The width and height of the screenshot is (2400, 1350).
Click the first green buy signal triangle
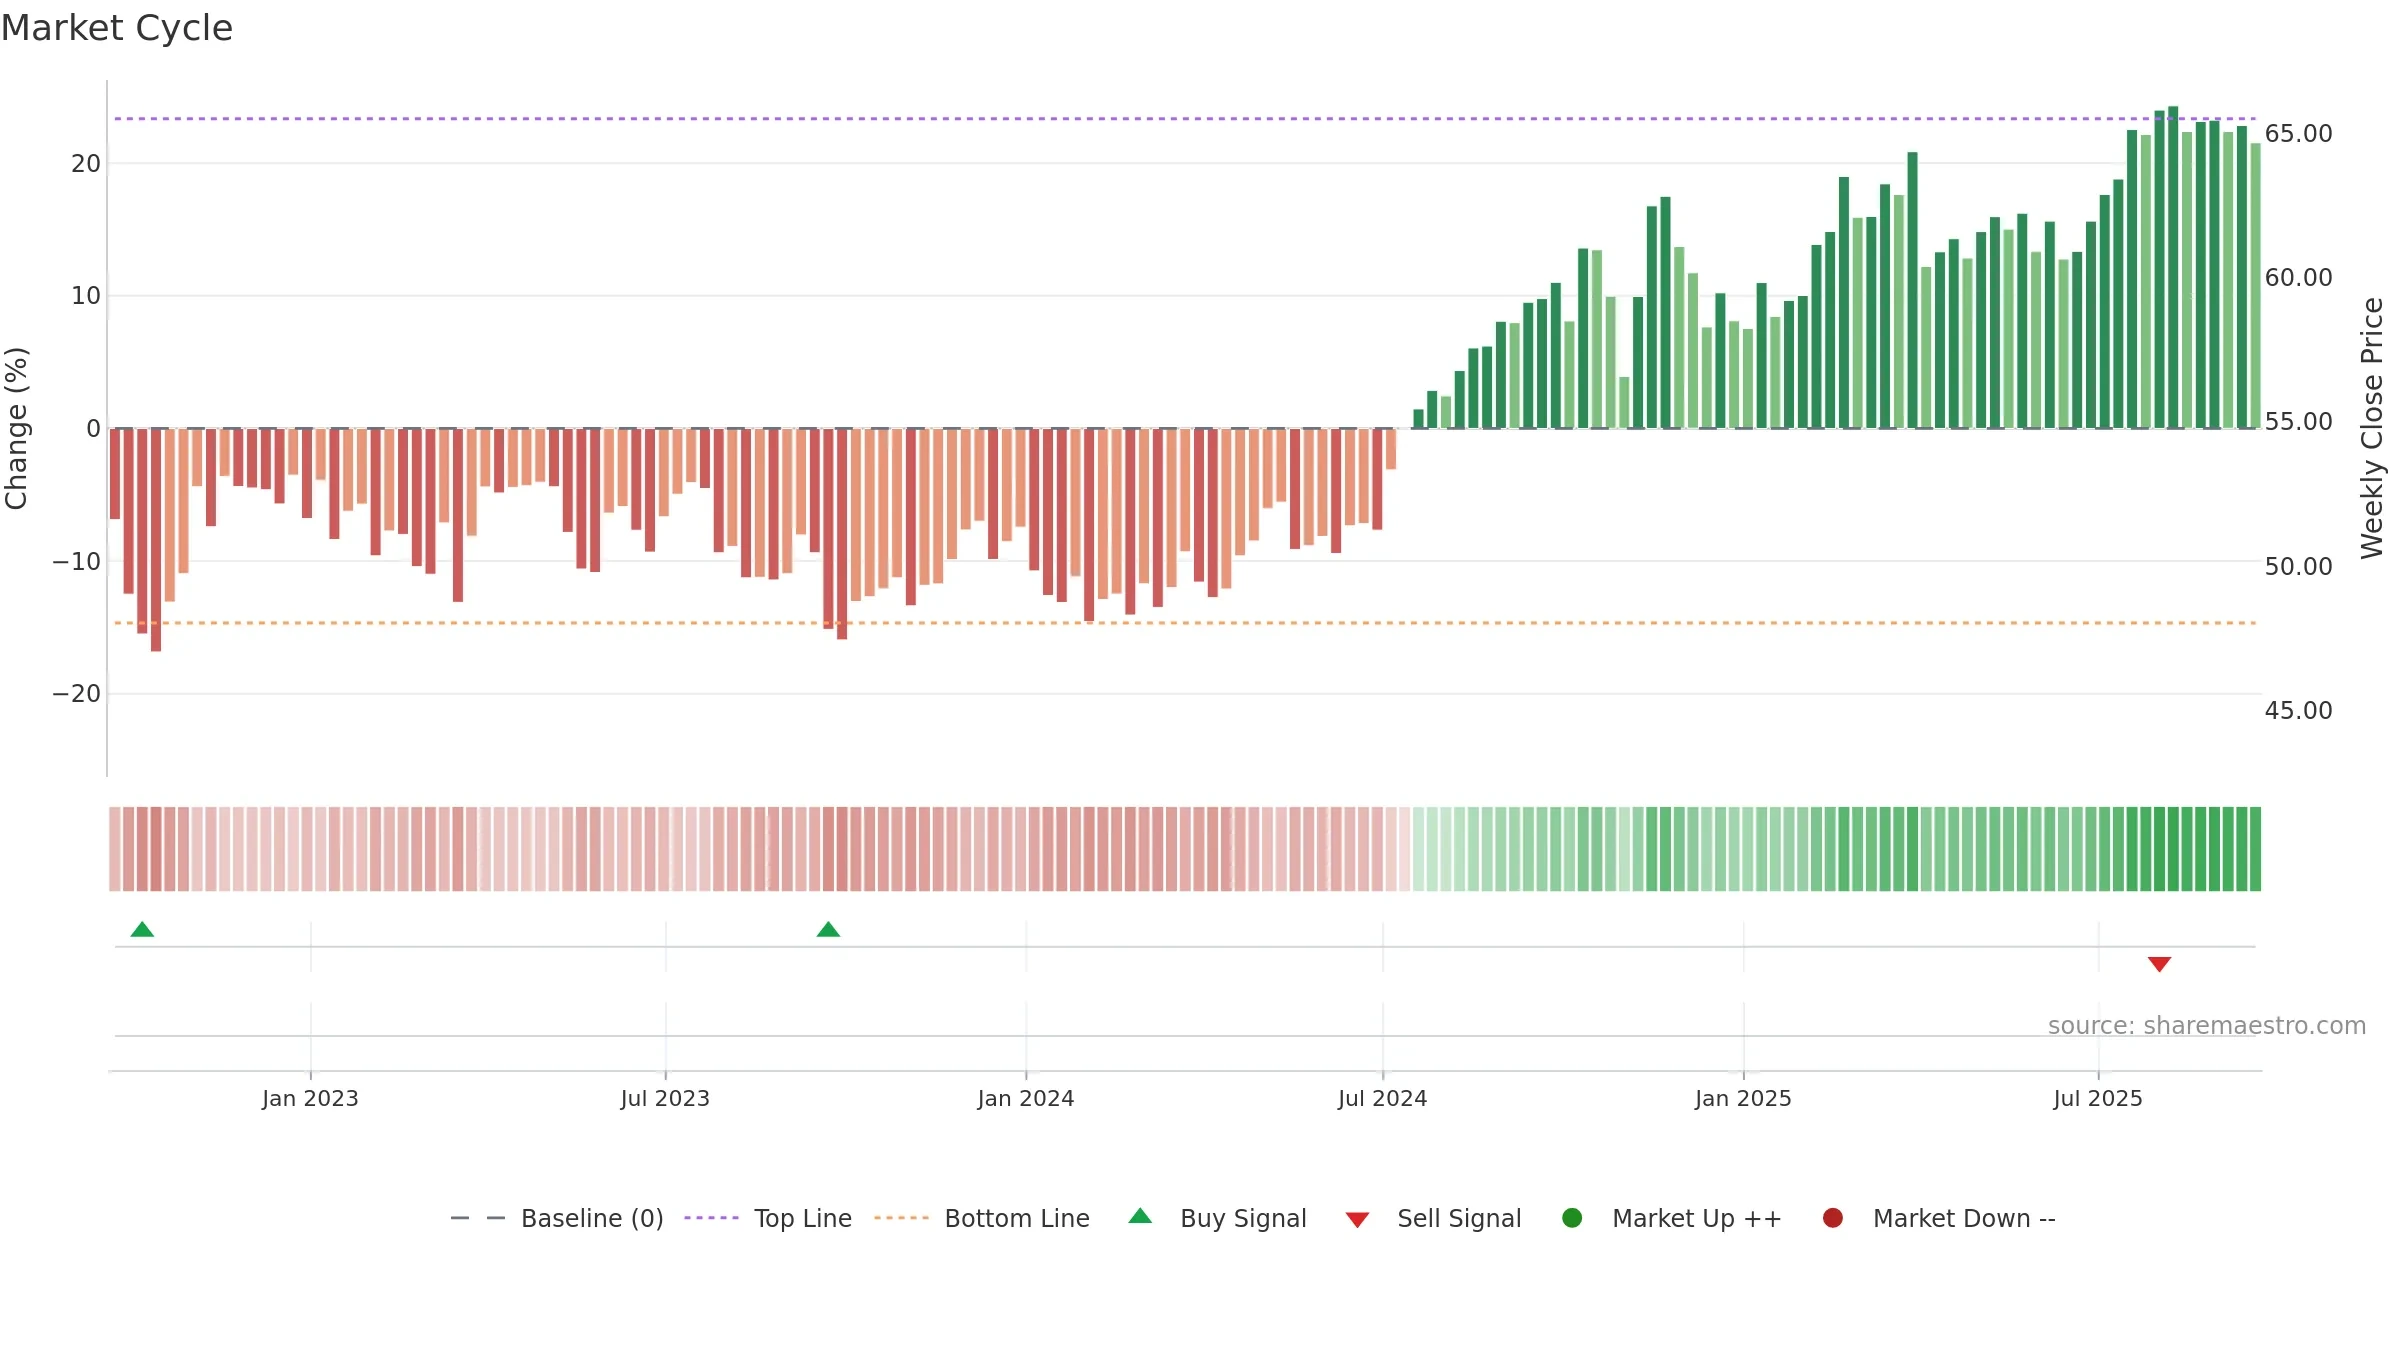[x=142, y=929]
